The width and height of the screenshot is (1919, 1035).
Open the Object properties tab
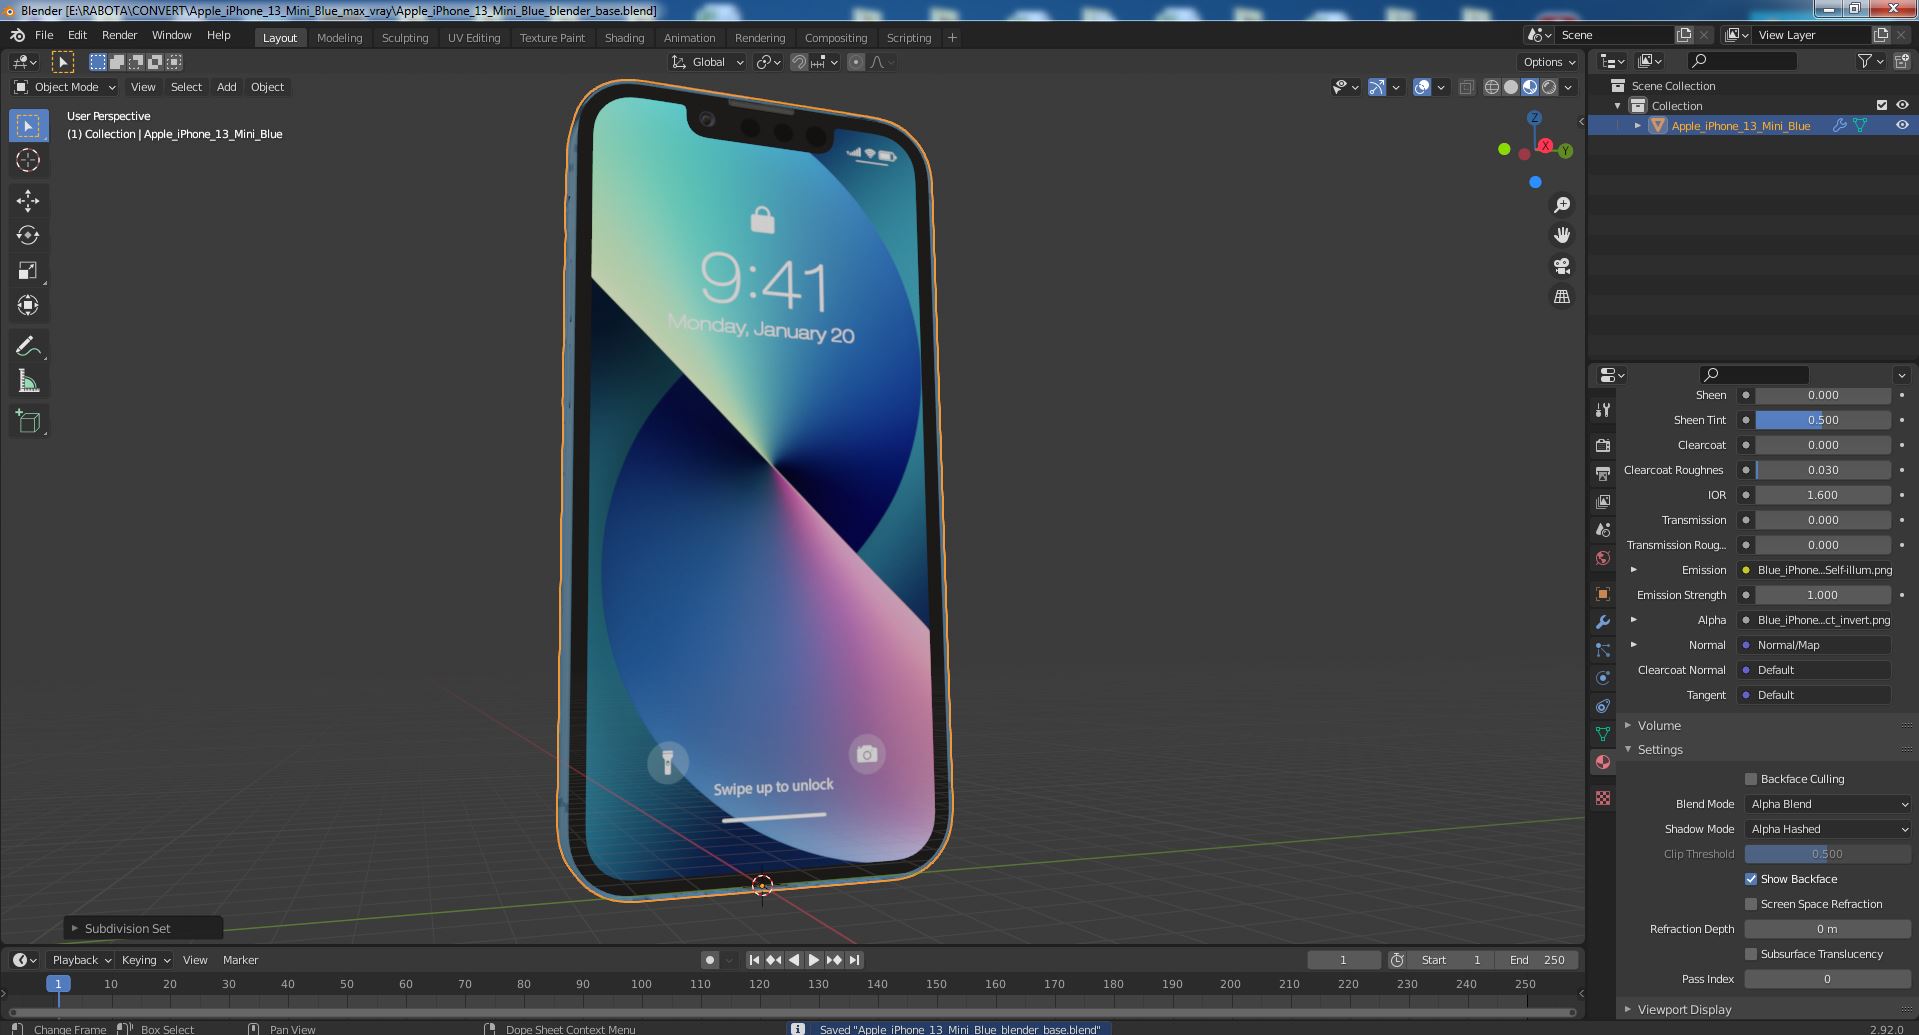tap(1603, 594)
